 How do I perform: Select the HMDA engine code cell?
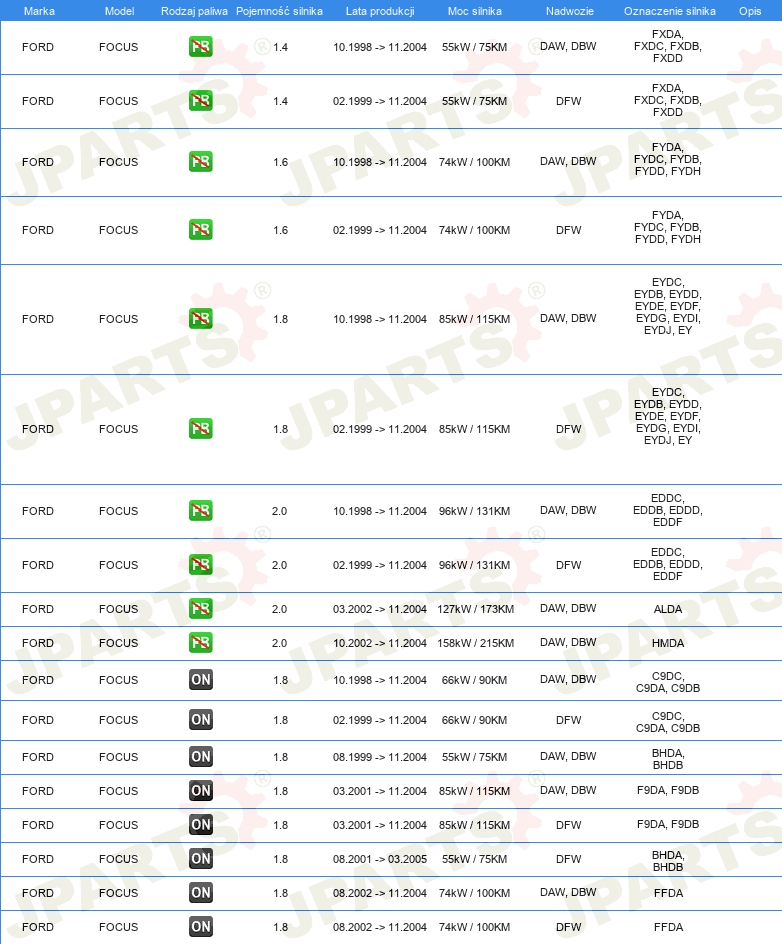(x=668, y=643)
